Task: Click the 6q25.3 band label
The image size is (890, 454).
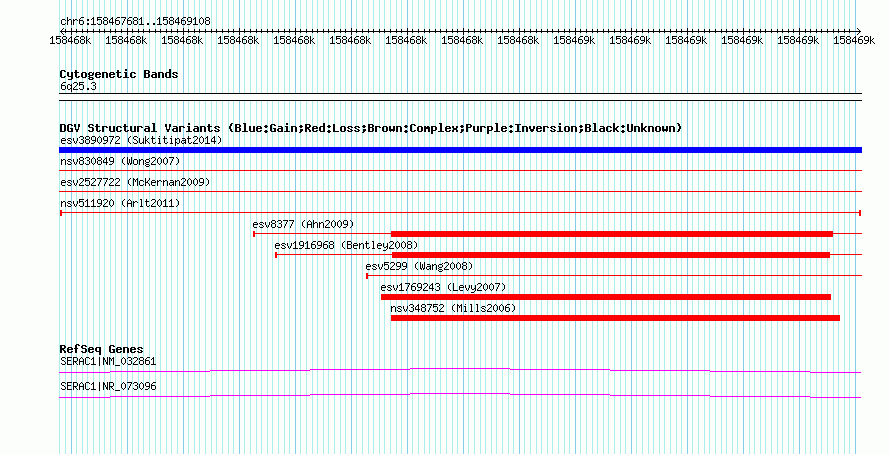Action: (78, 86)
